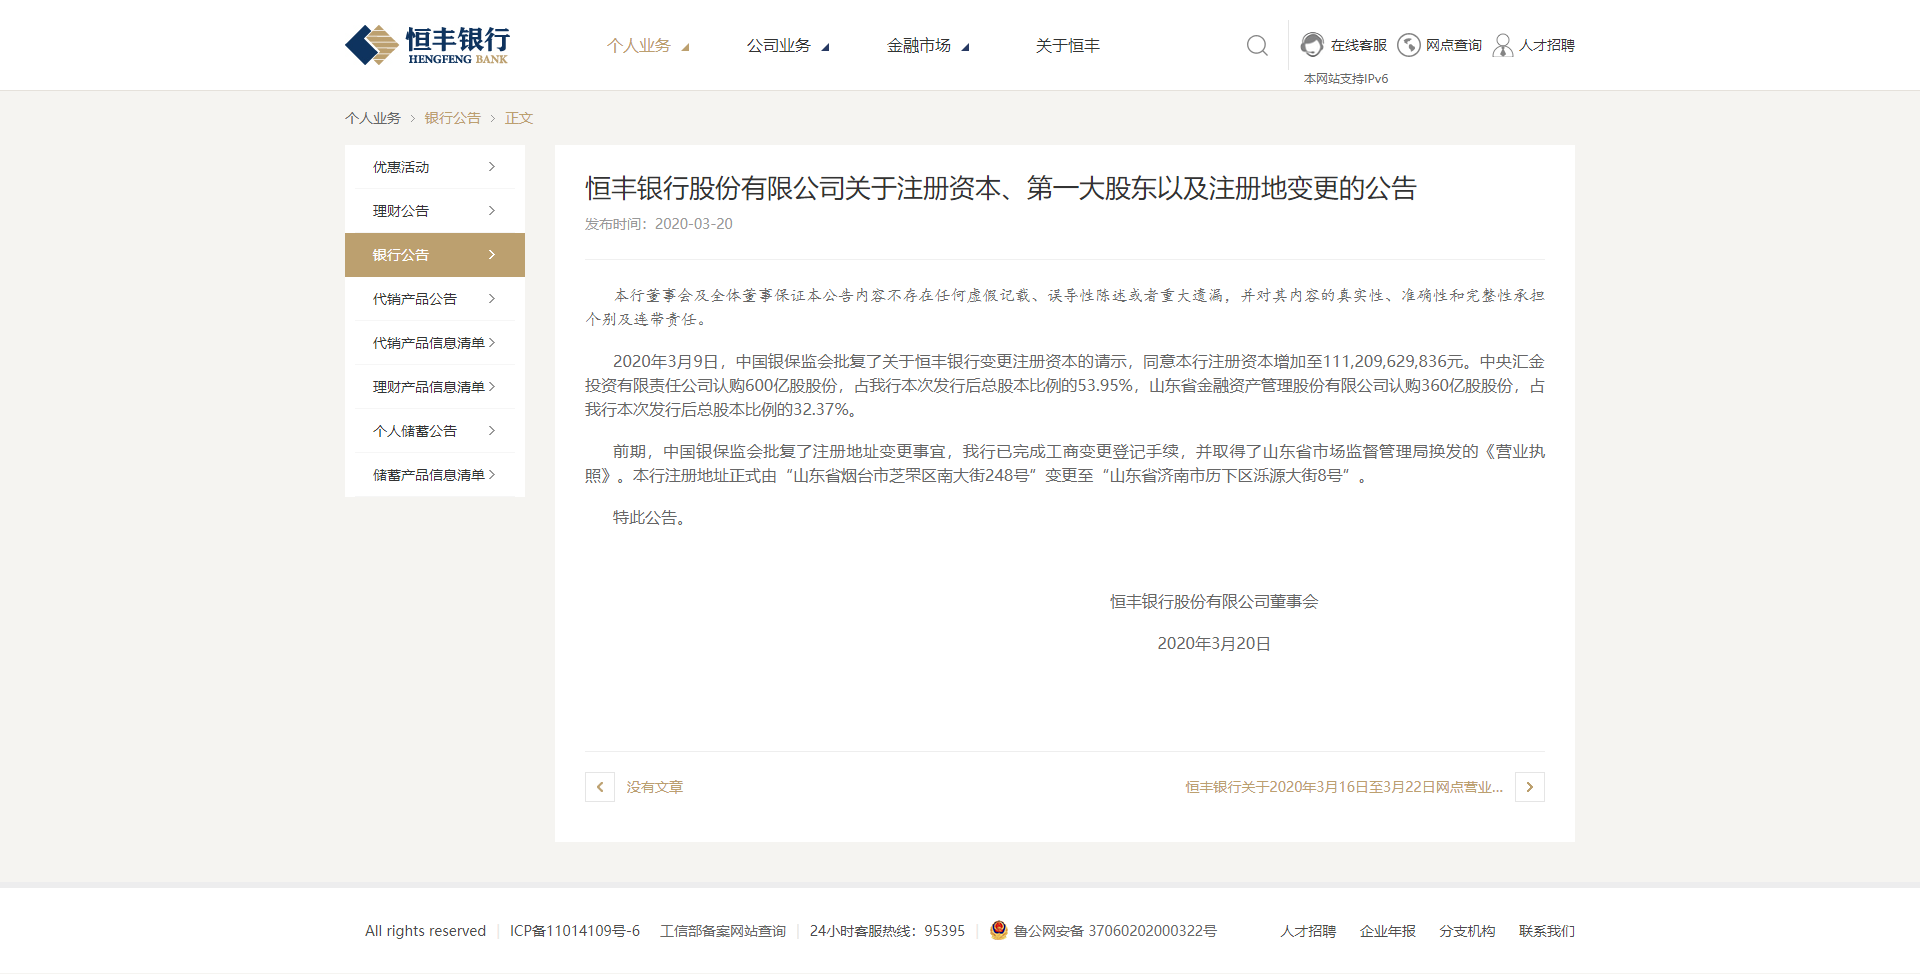Open 个人储蓄公告 in the sidebar

[x=435, y=431]
